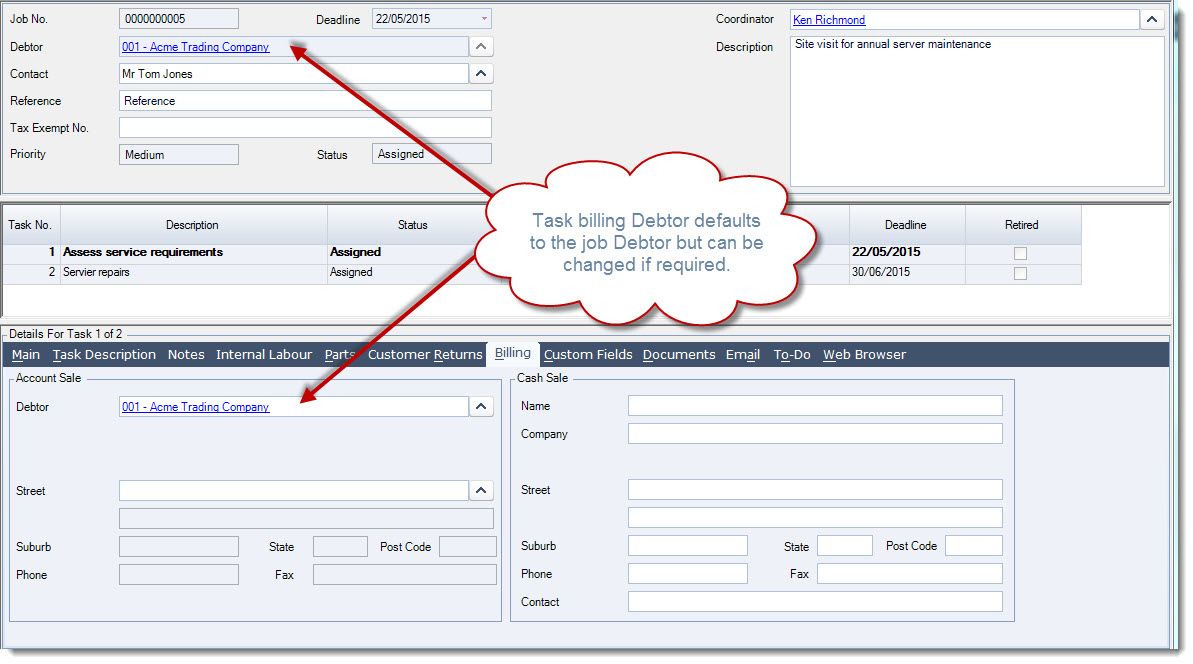Expand the Account Sale Street chevron
This screenshot has height=664, width=1193.
point(481,491)
